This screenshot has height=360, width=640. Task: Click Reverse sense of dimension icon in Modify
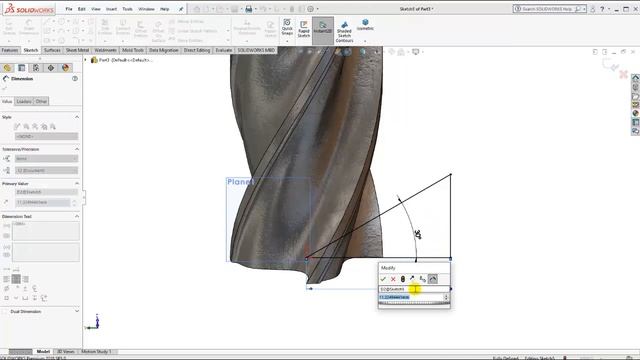coord(412,279)
